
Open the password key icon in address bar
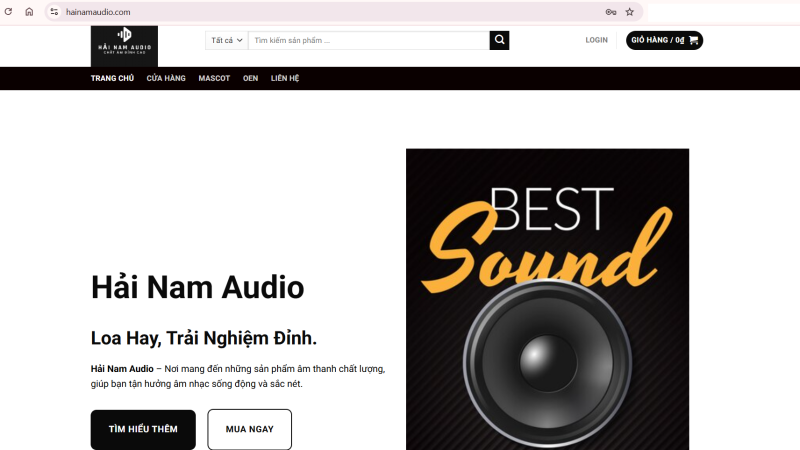(x=610, y=12)
